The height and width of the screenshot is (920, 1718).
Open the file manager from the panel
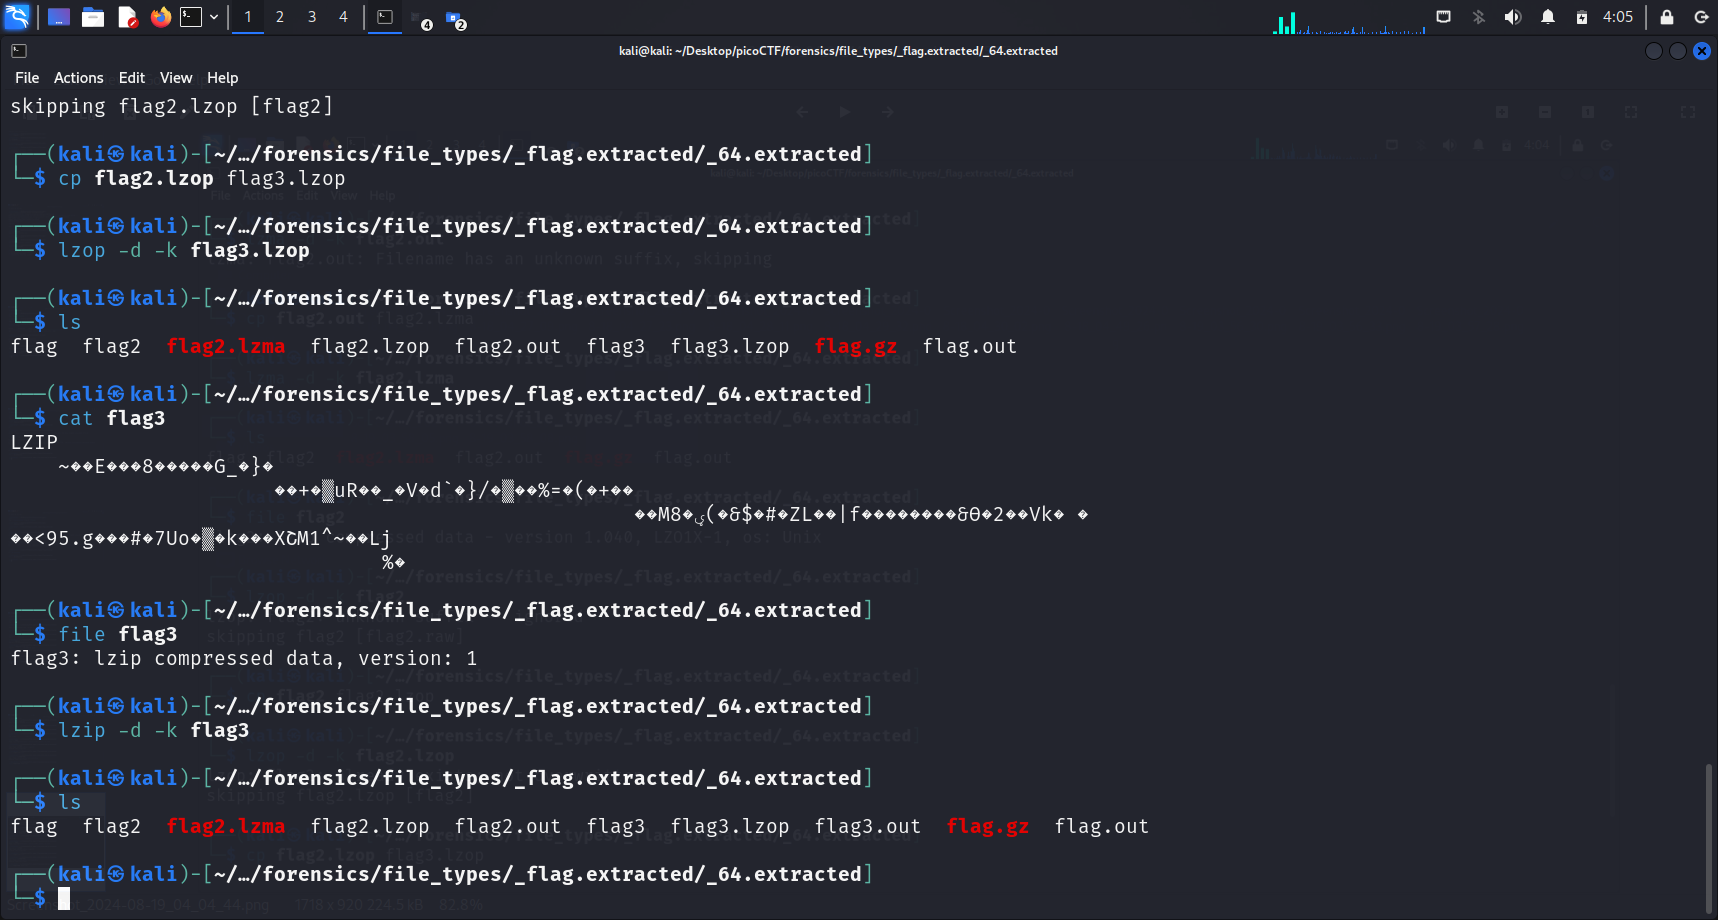[93, 17]
